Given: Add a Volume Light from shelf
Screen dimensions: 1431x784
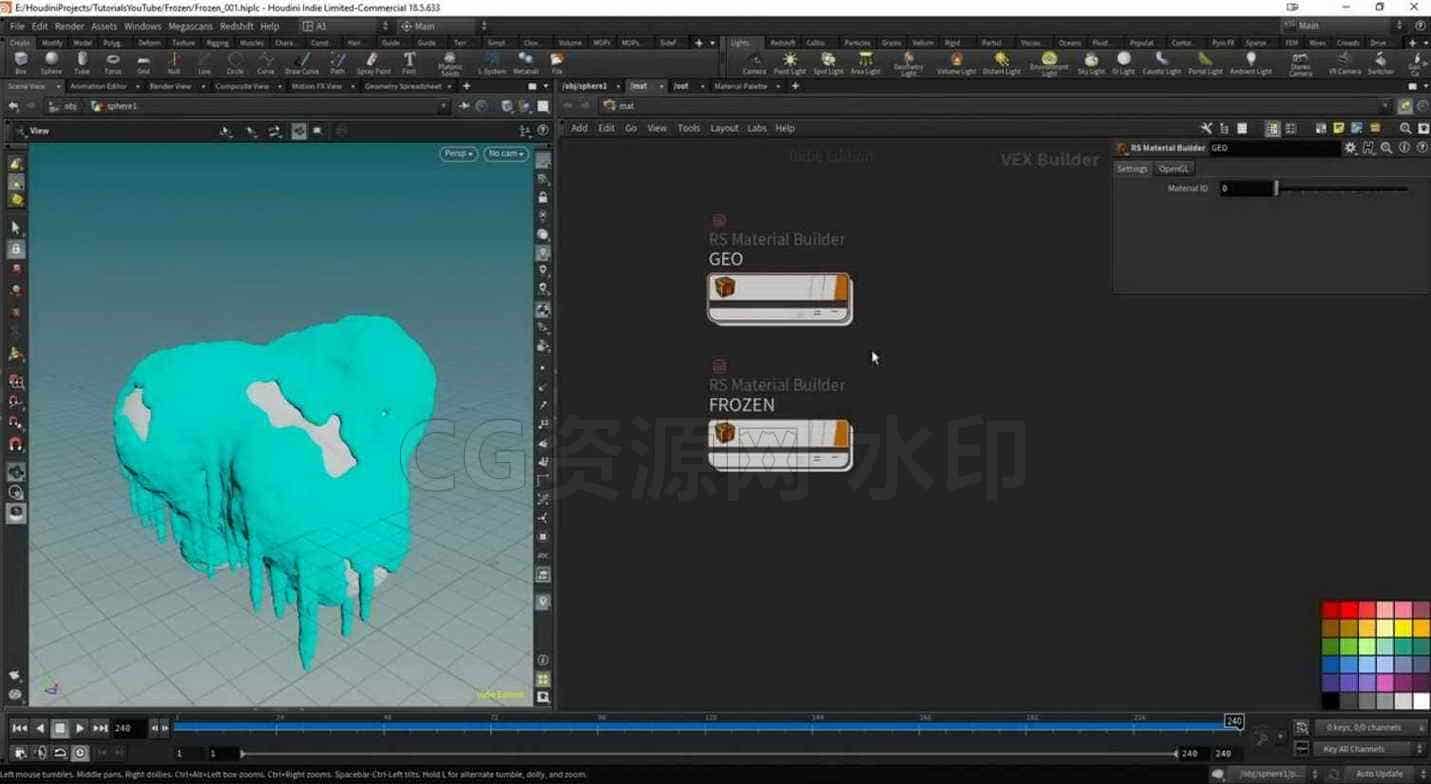Looking at the screenshot, I should click(957, 63).
